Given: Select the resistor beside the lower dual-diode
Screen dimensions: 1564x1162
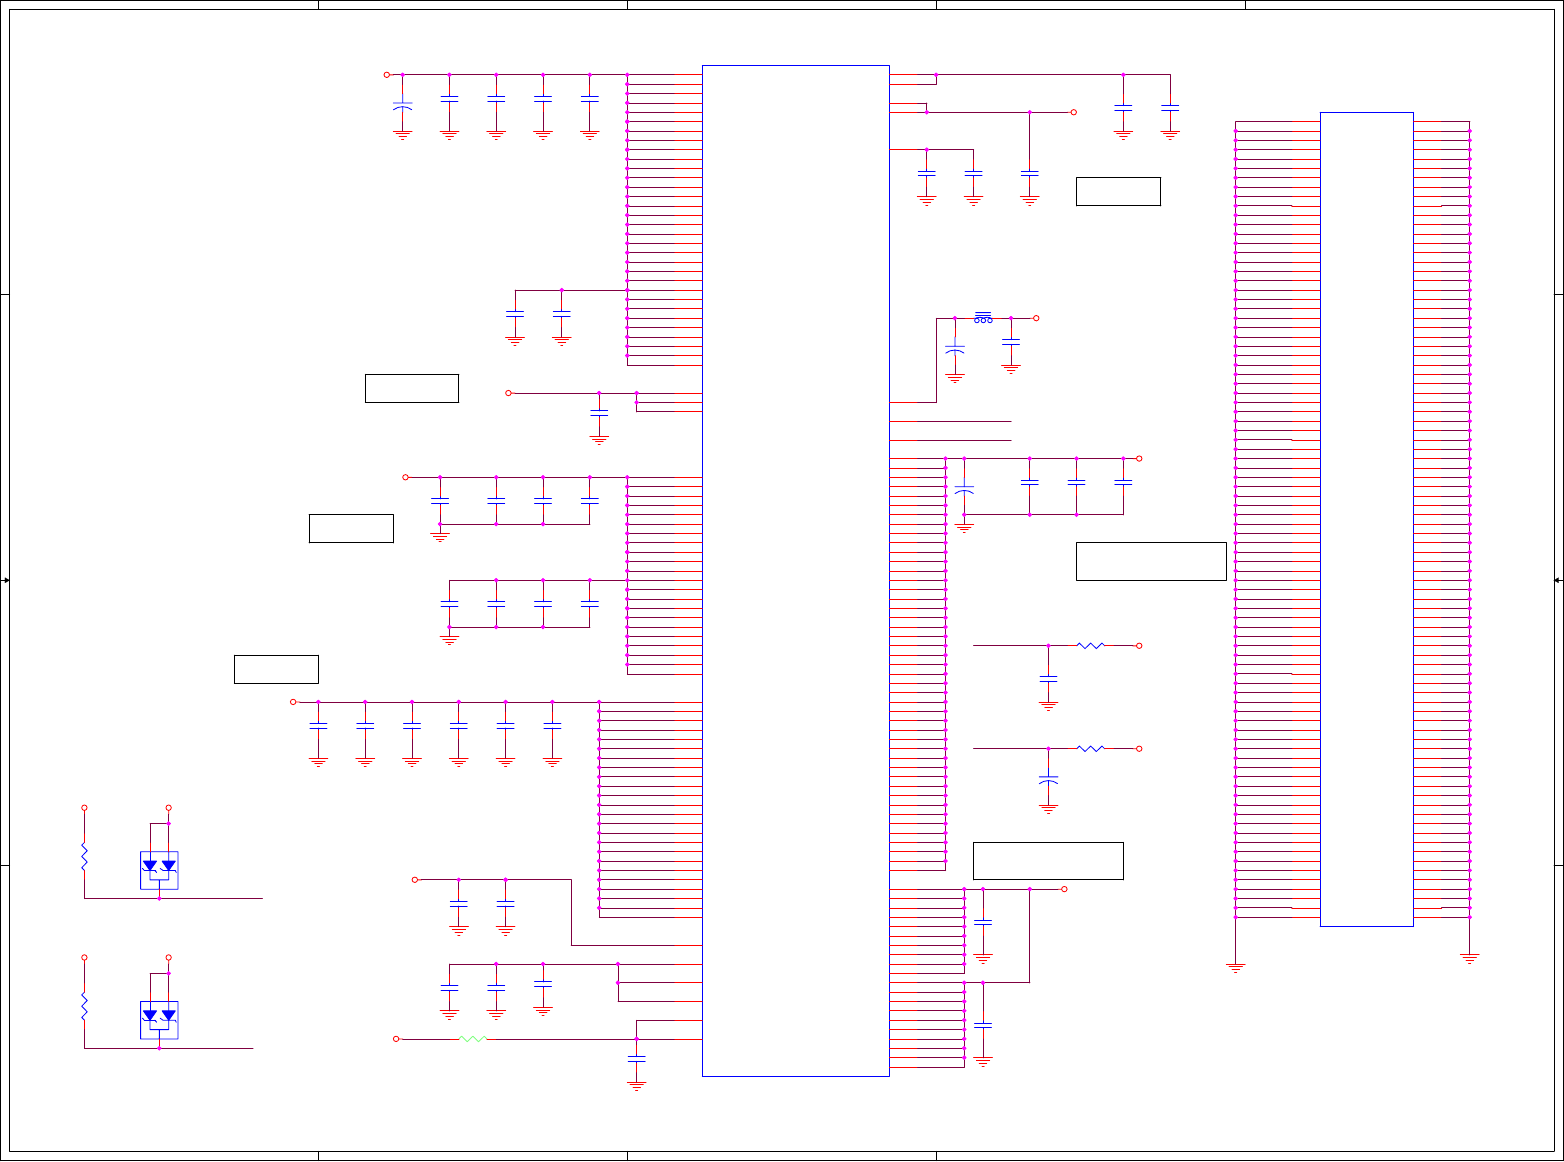Looking at the screenshot, I should (x=84, y=1007).
